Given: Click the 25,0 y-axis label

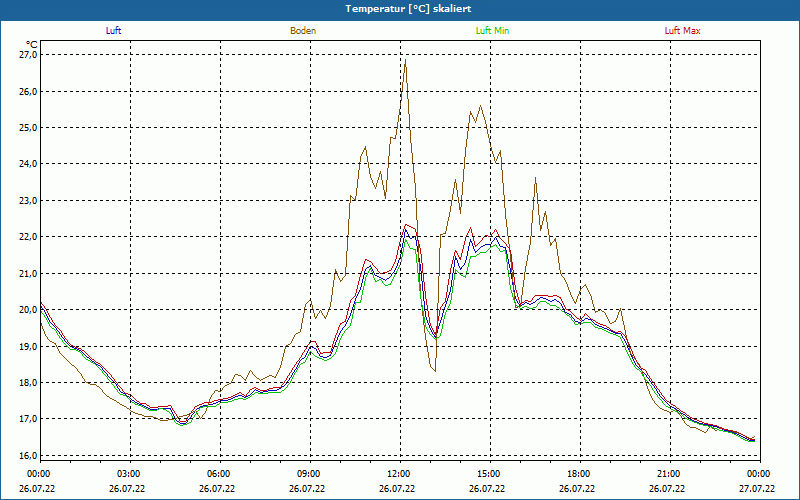Looking at the screenshot, I should (x=29, y=128).
